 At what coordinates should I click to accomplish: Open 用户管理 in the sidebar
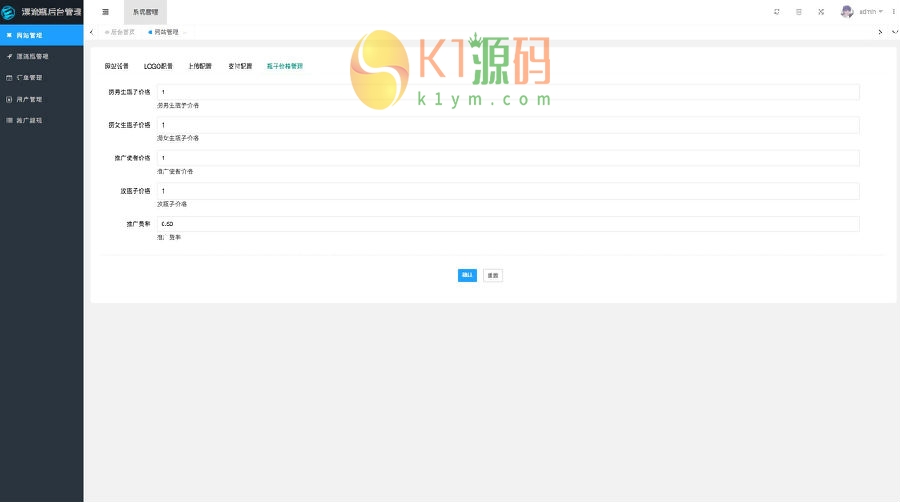(x=41, y=99)
